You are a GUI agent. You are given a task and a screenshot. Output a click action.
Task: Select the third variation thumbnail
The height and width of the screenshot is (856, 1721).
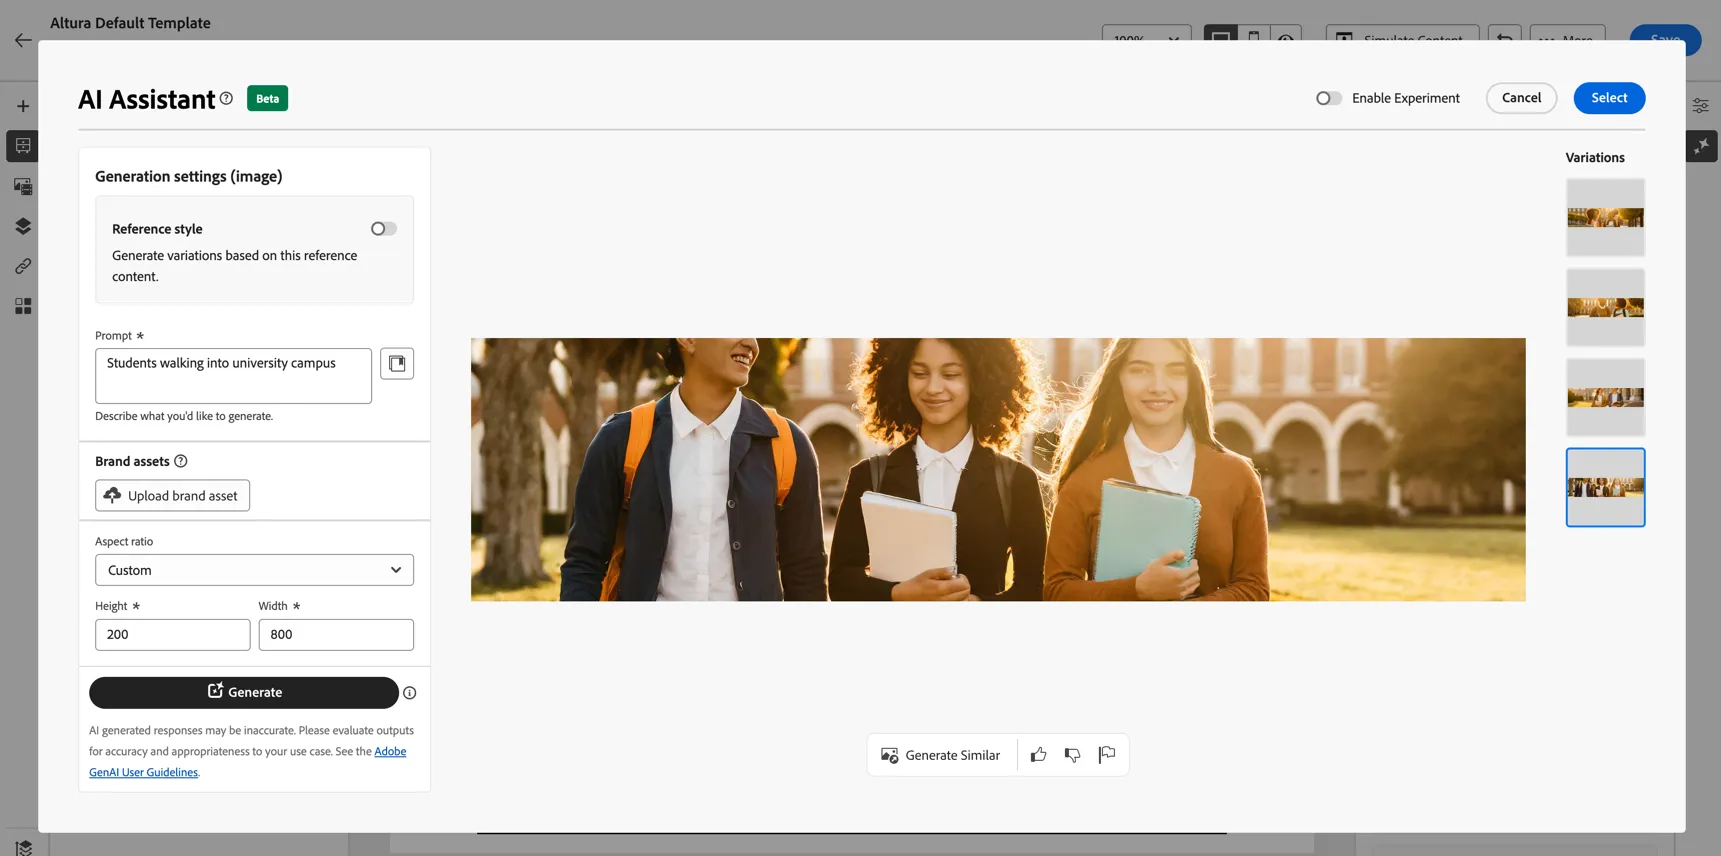tap(1605, 398)
